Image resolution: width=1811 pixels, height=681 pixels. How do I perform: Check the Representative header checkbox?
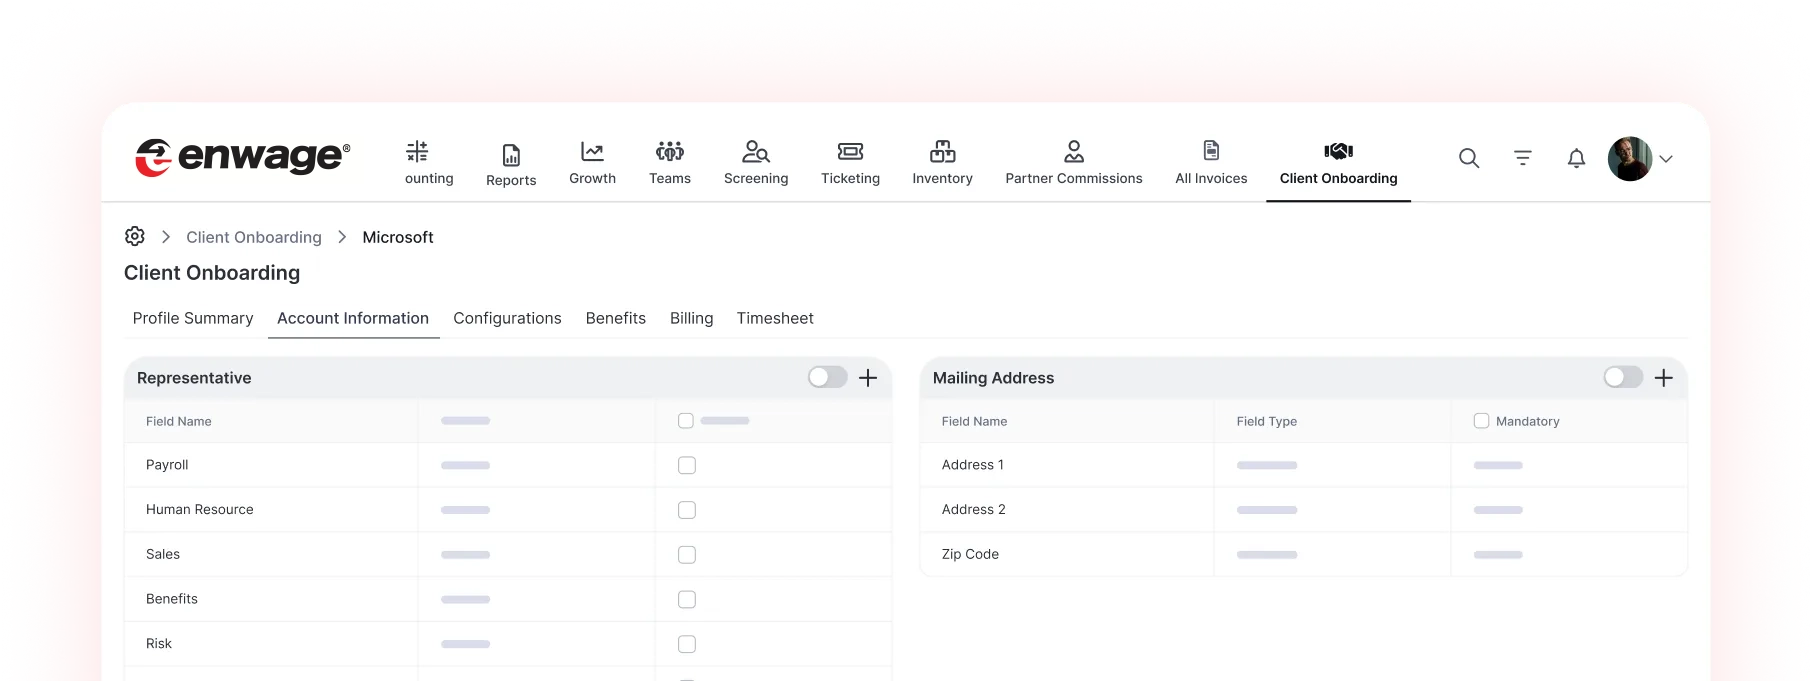point(686,421)
